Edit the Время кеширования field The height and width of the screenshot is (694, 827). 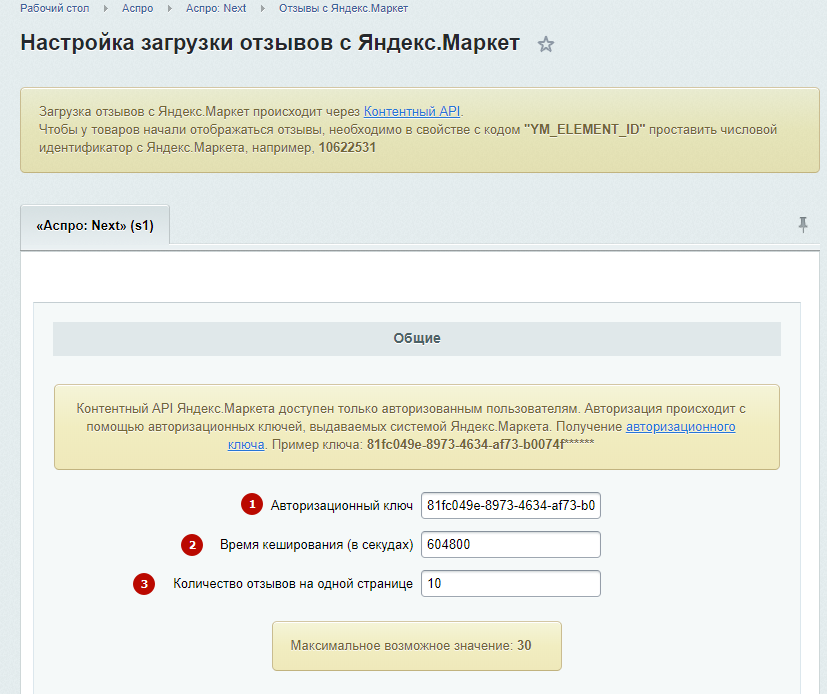511,545
